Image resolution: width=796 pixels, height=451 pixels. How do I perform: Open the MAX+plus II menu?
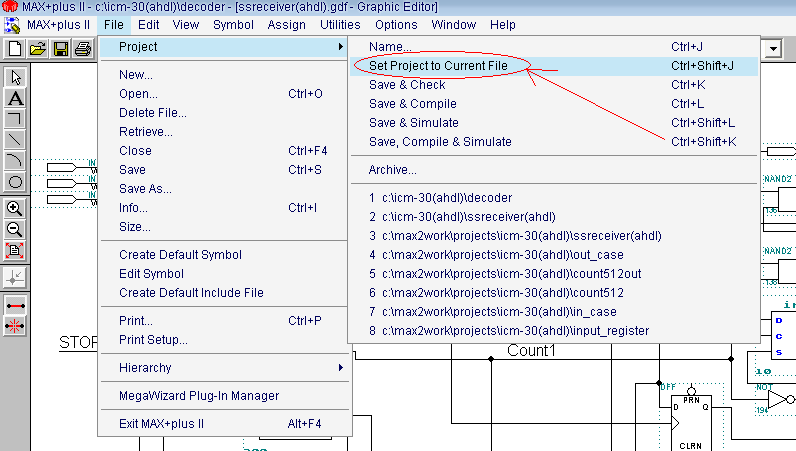(x=58, y=25)
